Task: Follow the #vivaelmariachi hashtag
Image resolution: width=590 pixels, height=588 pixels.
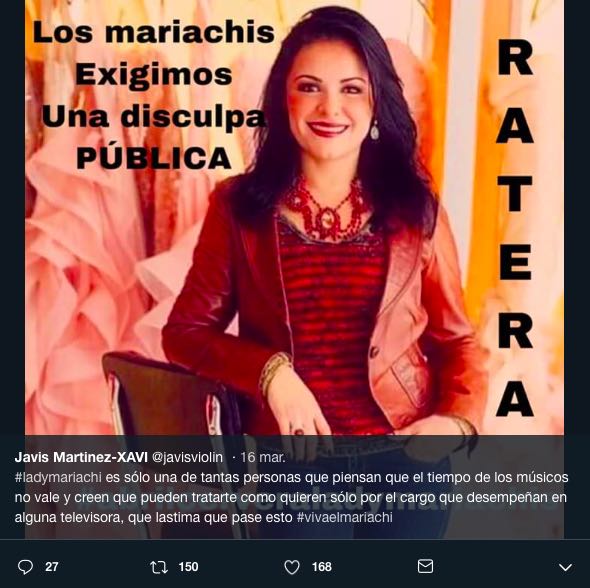Action: (345, 517)
